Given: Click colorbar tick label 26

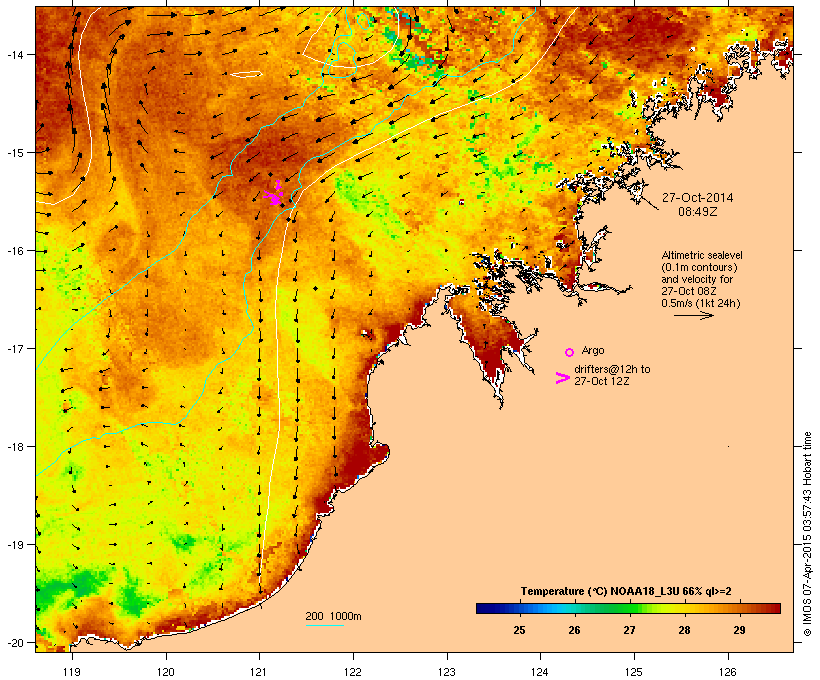Looking at the screenshot, I should (x=574, y=630).
